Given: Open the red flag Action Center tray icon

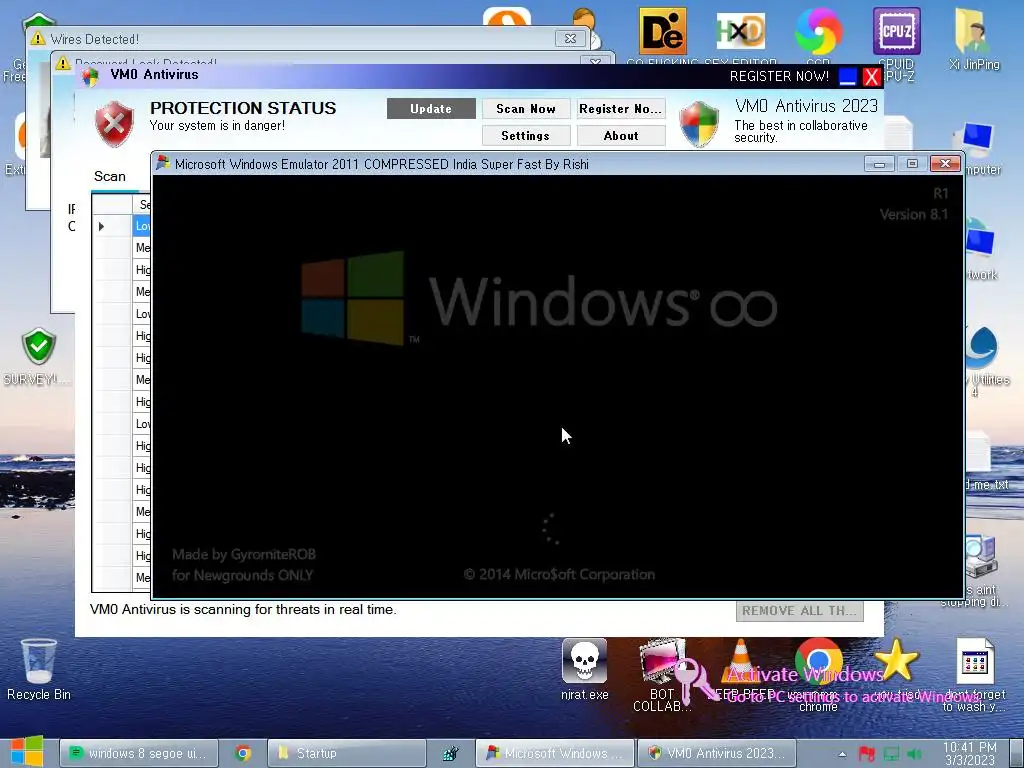Looking at the screenshot, I should (x=867, y=754).
